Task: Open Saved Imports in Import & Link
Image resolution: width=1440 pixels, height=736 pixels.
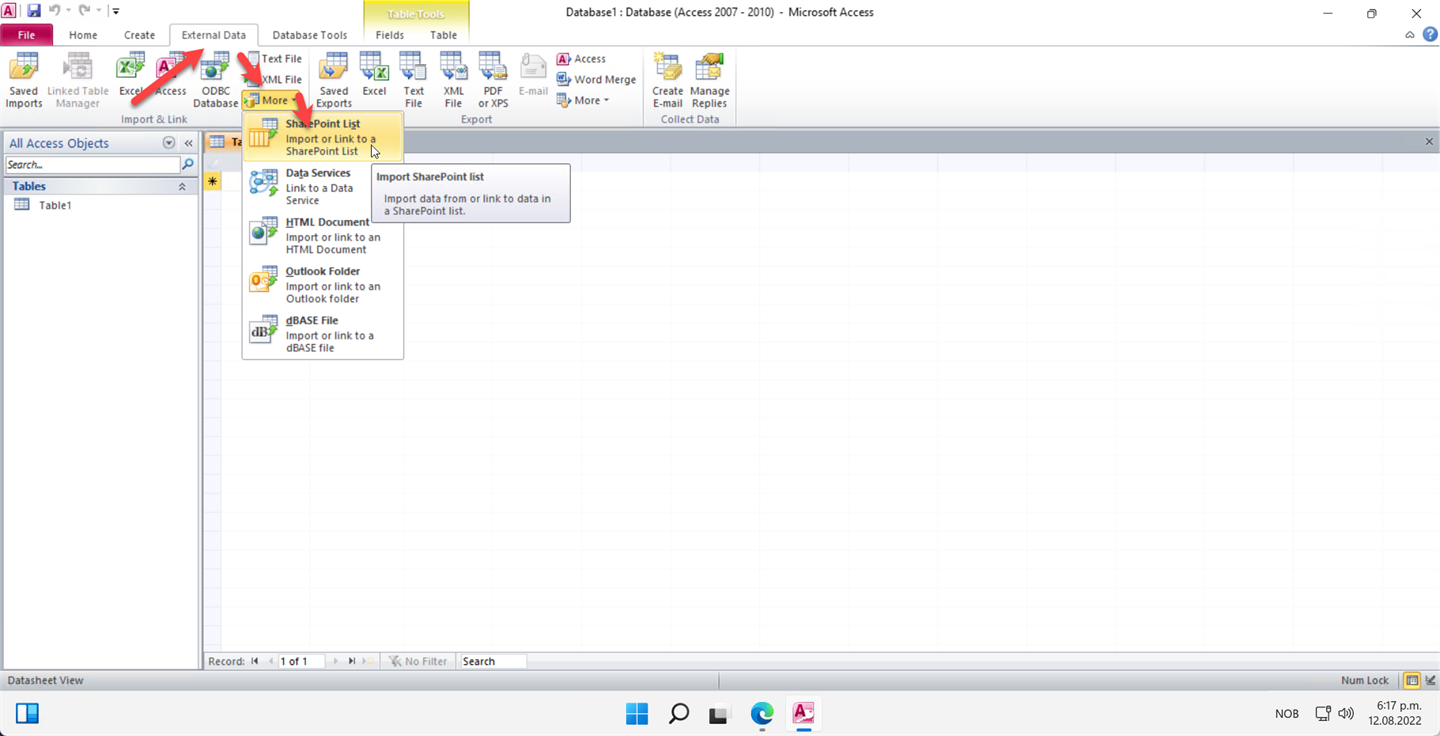Action: [24, 80]
